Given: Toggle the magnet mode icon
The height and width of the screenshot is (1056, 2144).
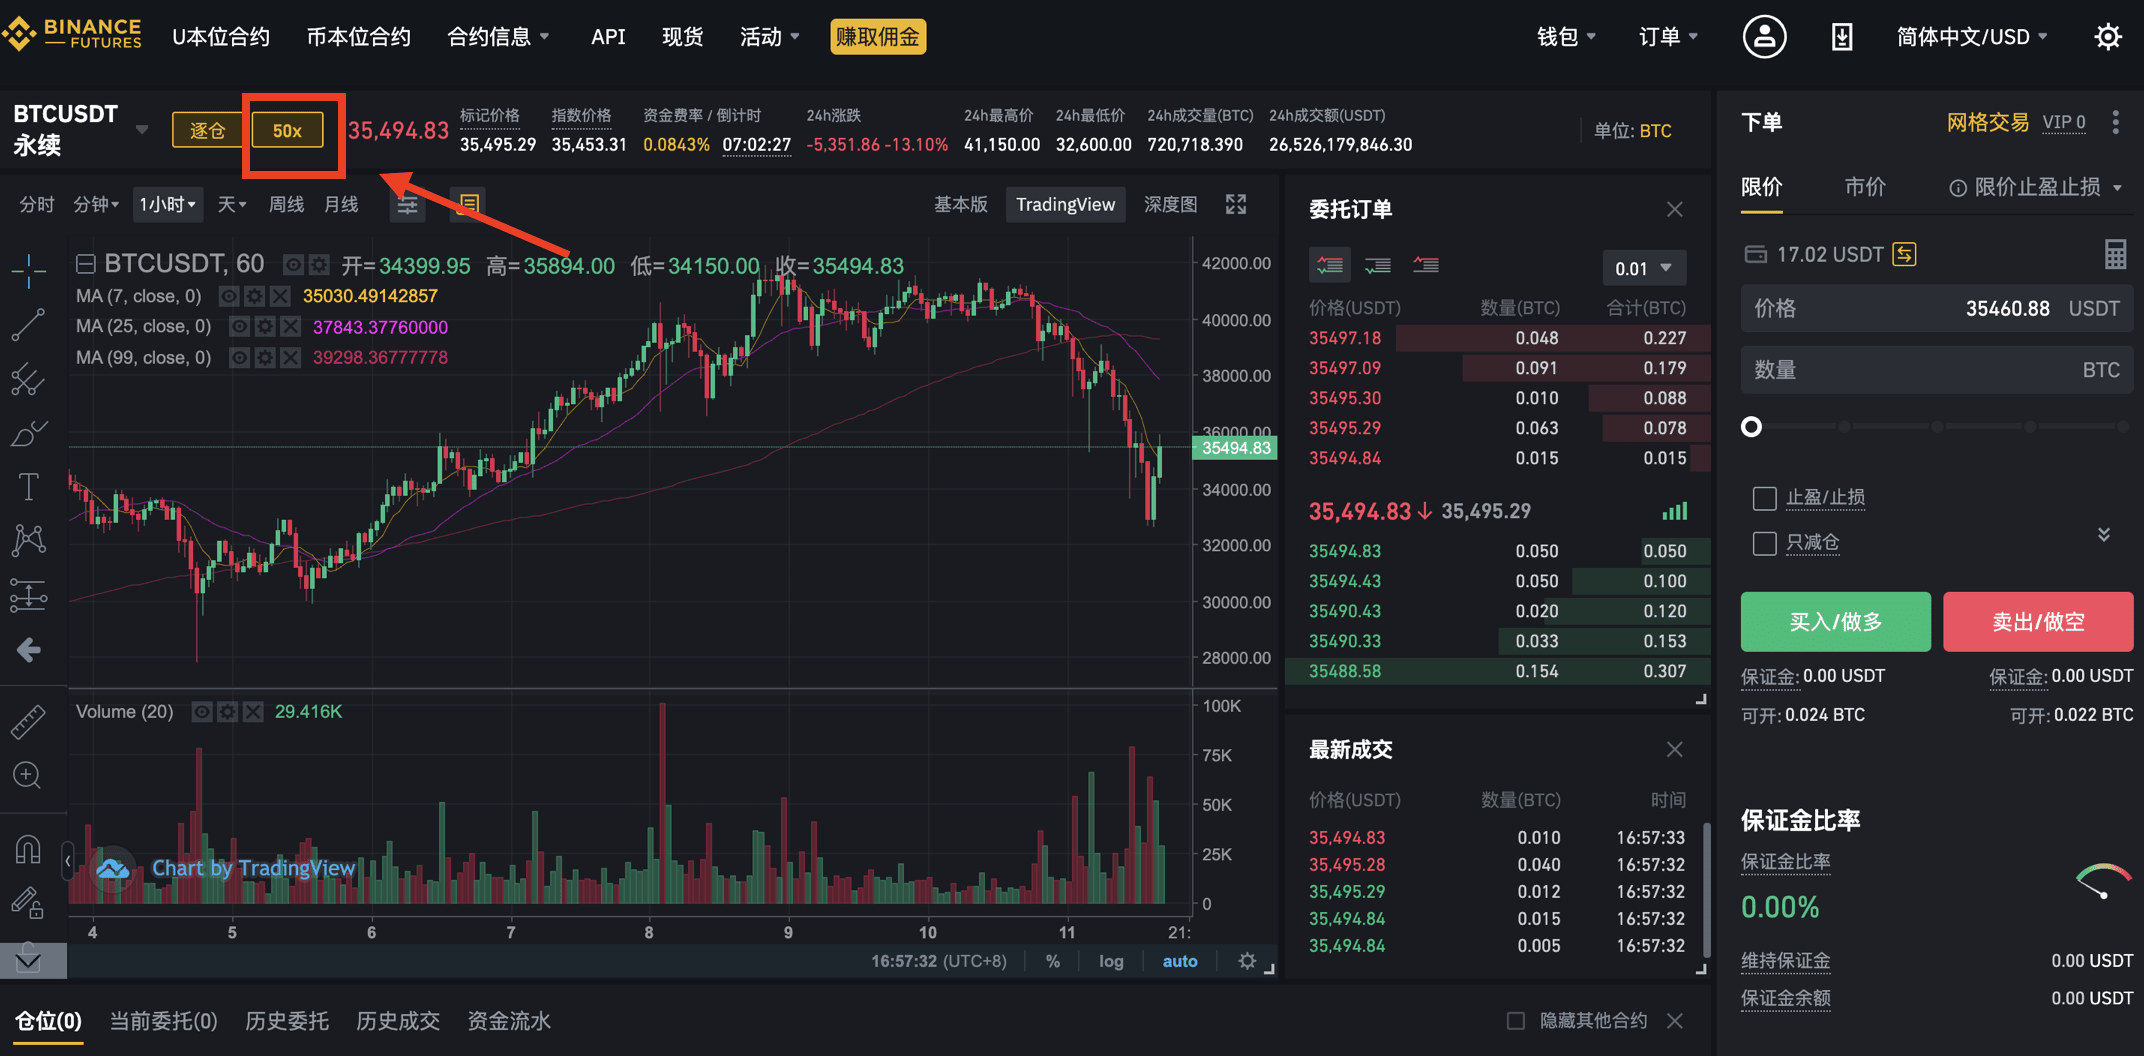Looking at the screenshot, I should pyautogui.click(x=29, y=849).
